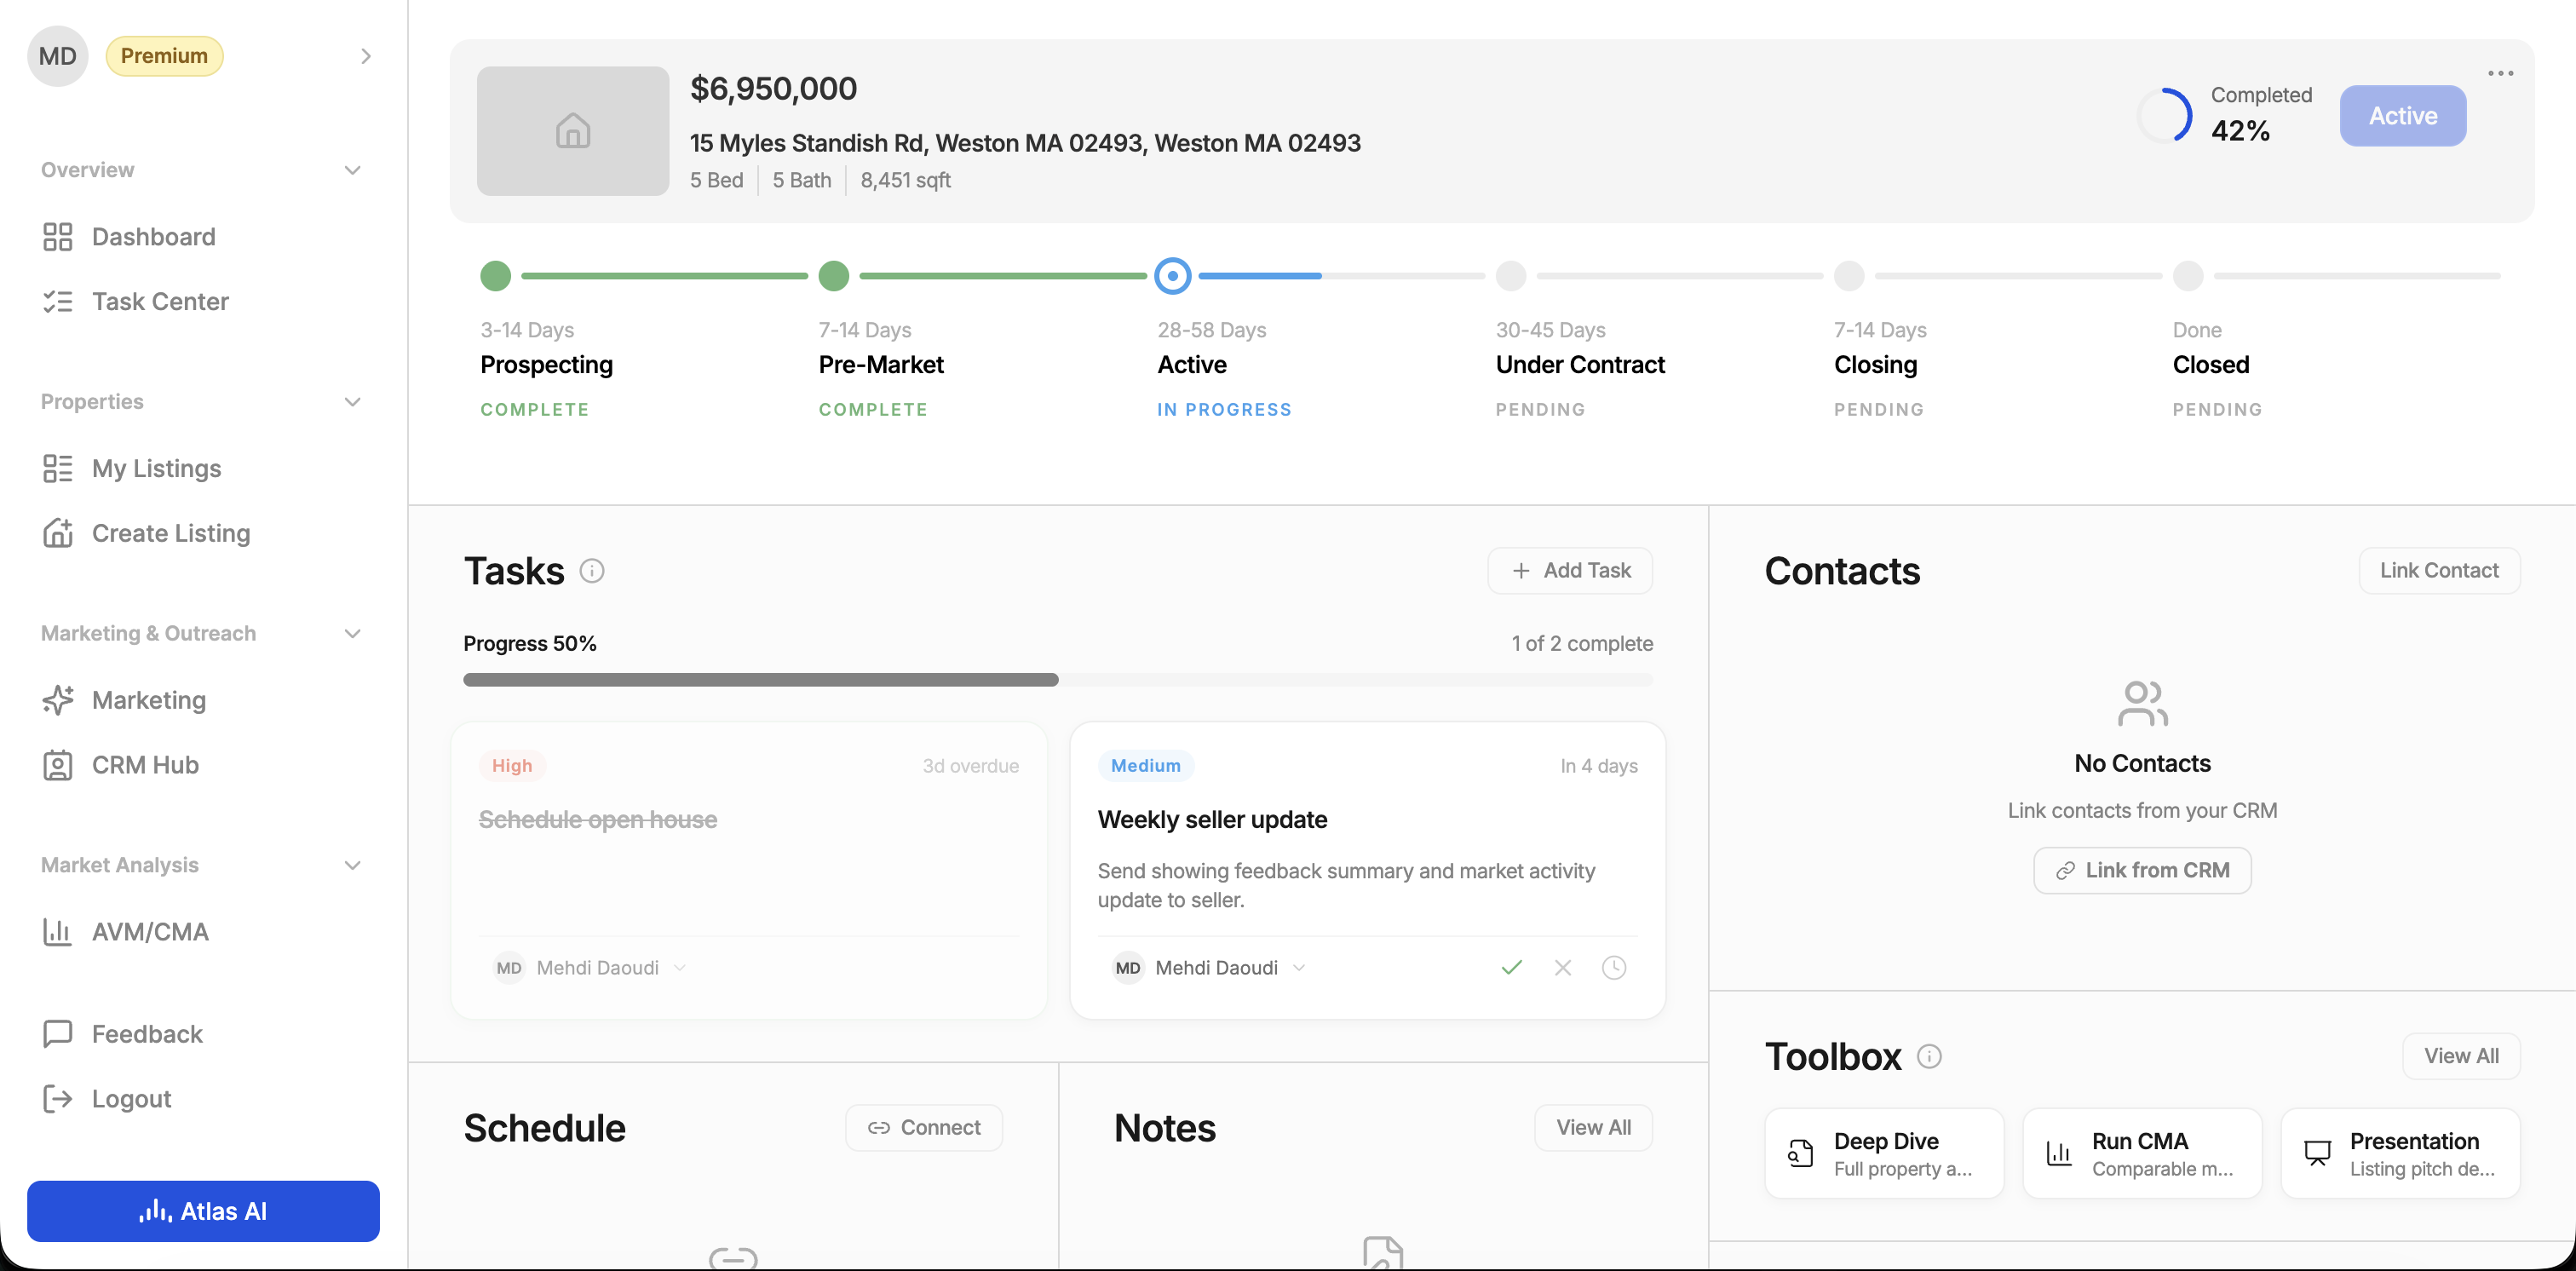2576x1271 pixels.
Task: Collapse the Marketing & Outreach section
Action: (352, 634)
